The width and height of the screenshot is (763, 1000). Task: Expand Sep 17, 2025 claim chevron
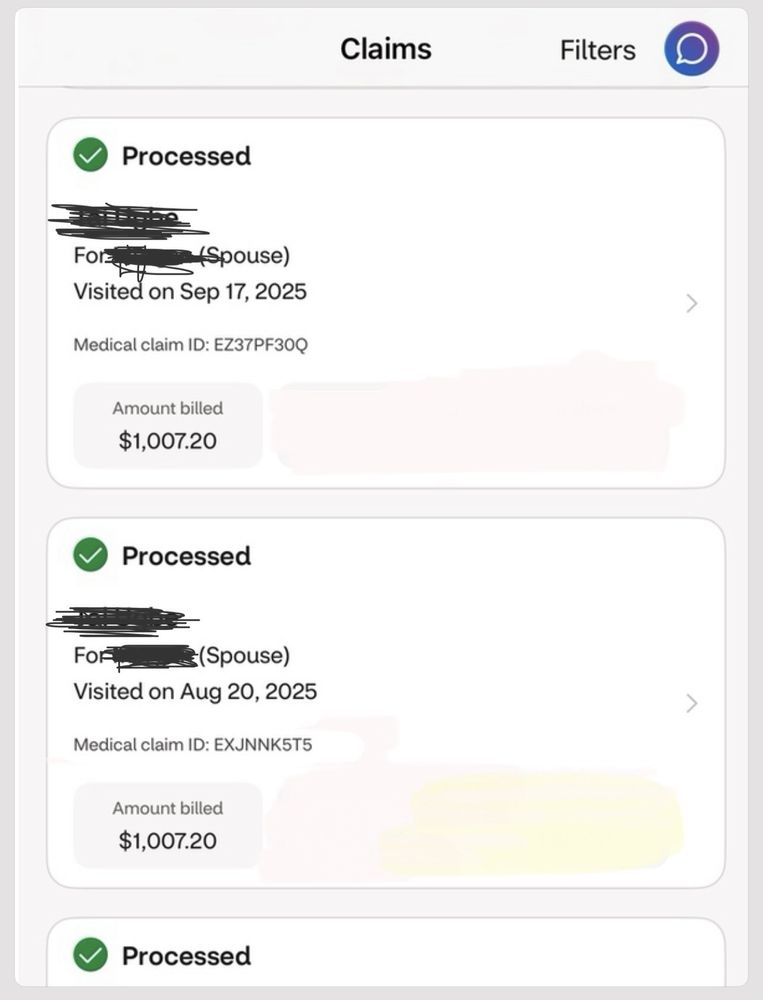point(691,304)
